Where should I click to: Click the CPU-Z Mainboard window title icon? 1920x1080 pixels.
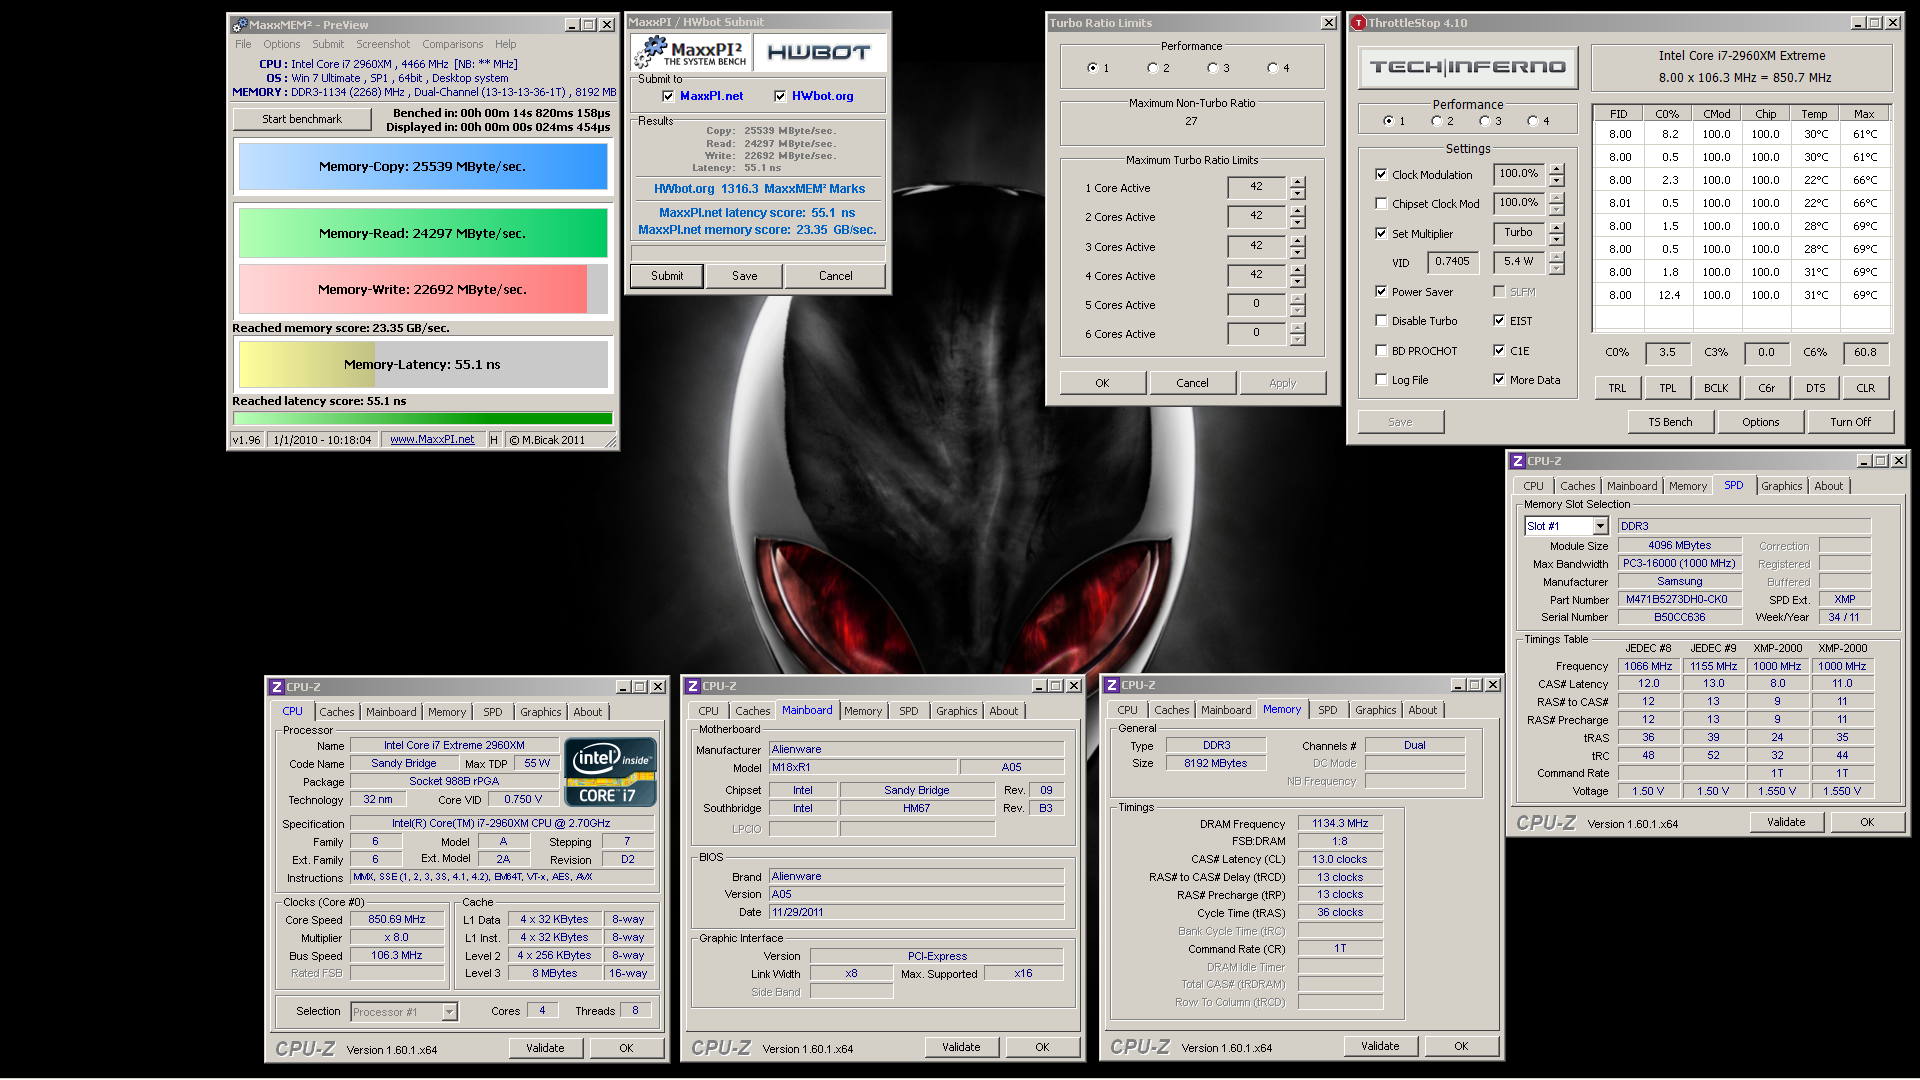pos(692,686)
